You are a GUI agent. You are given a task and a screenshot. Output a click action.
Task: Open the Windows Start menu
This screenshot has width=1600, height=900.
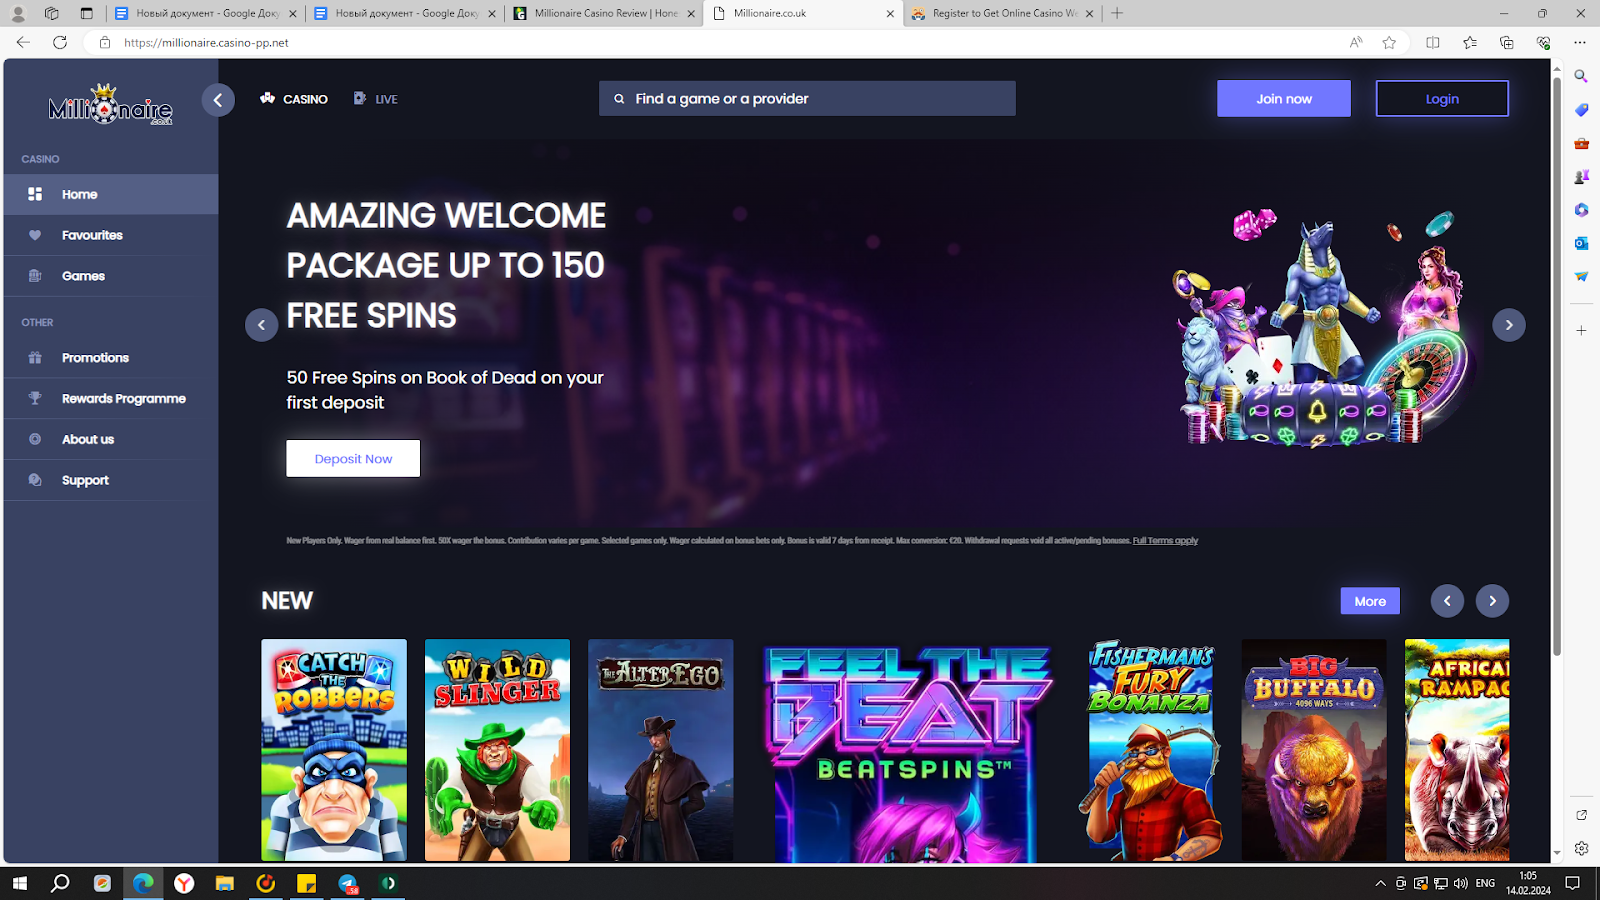point(19,883)
